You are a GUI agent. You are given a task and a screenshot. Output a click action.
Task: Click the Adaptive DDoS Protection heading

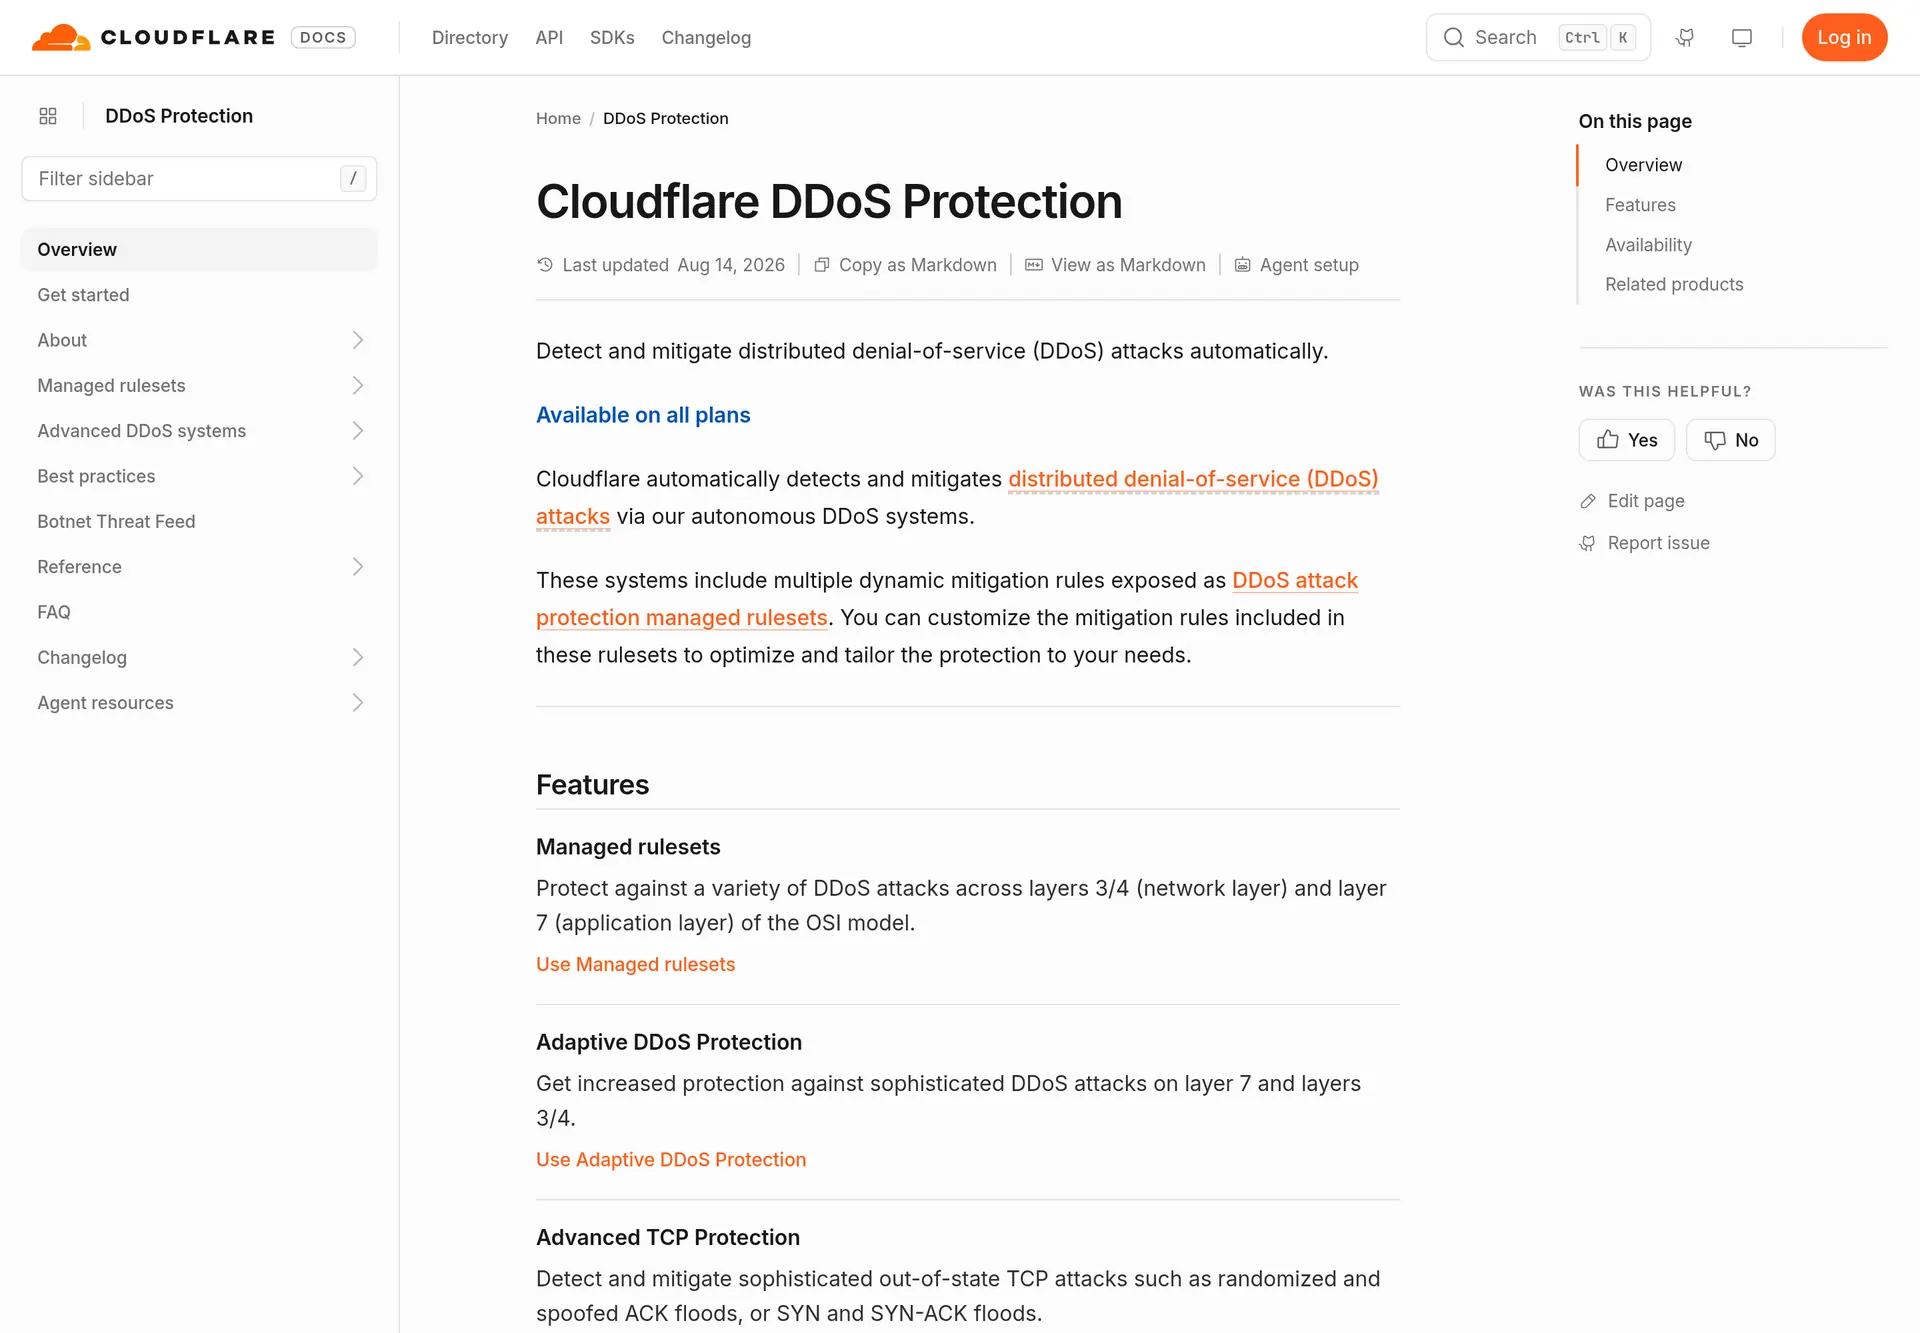(669, 1042)
